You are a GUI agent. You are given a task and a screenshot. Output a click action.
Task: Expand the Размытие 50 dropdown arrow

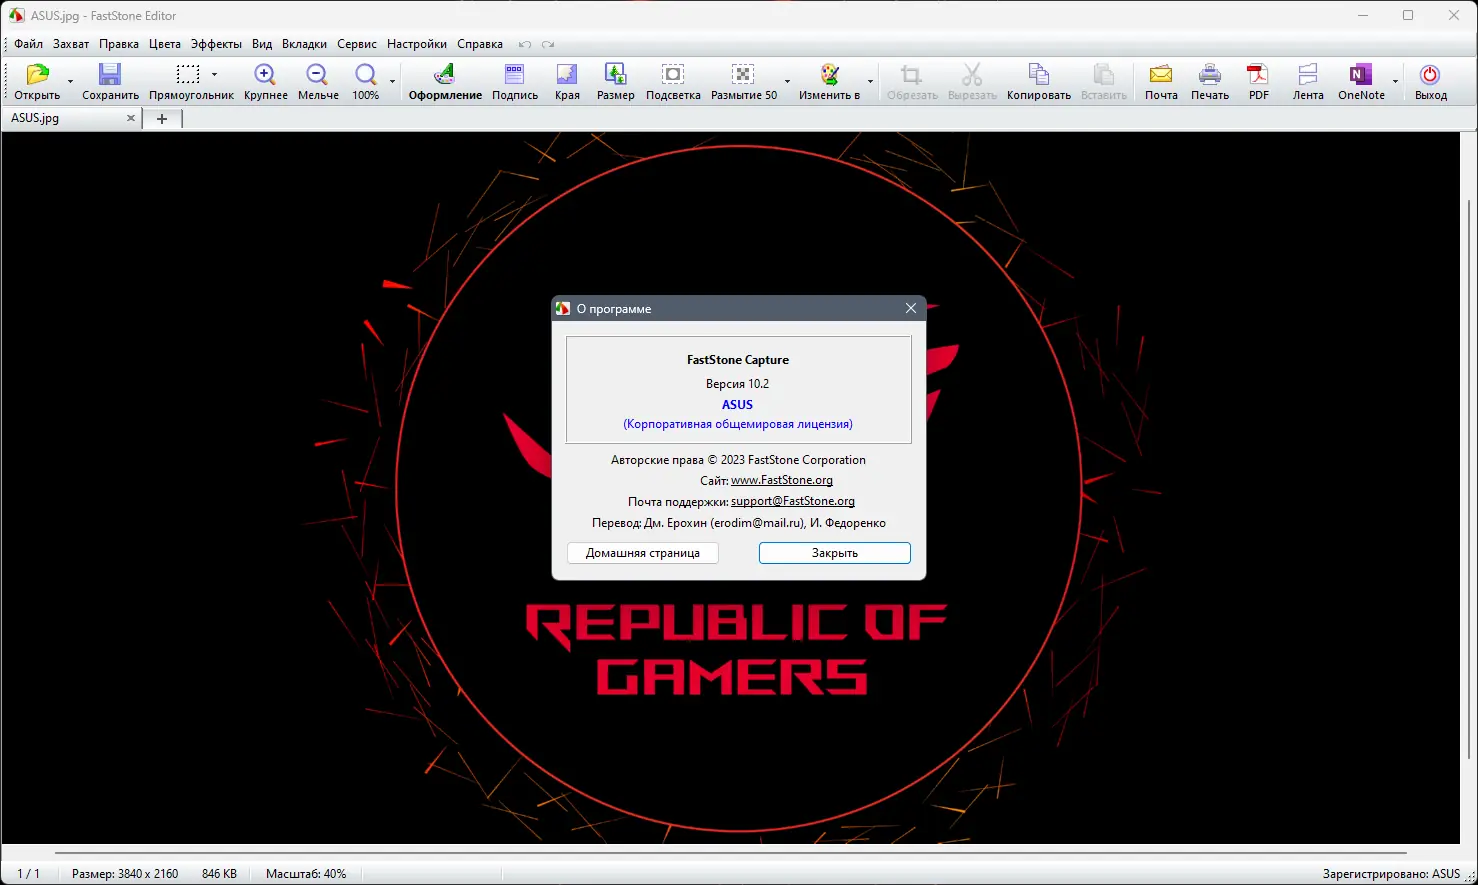(787, 80)
